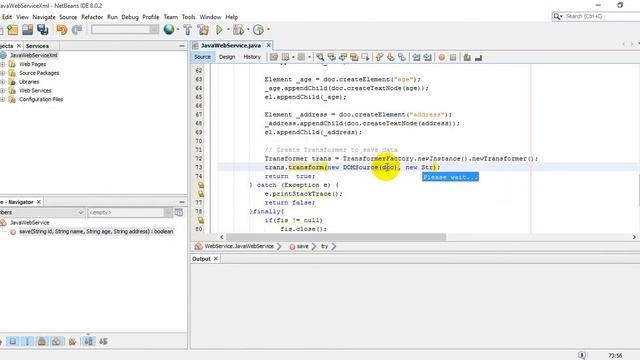Open the browser globe dropdown arrow
The width and height of the screenshot is (640, 360).
point(178,29)
